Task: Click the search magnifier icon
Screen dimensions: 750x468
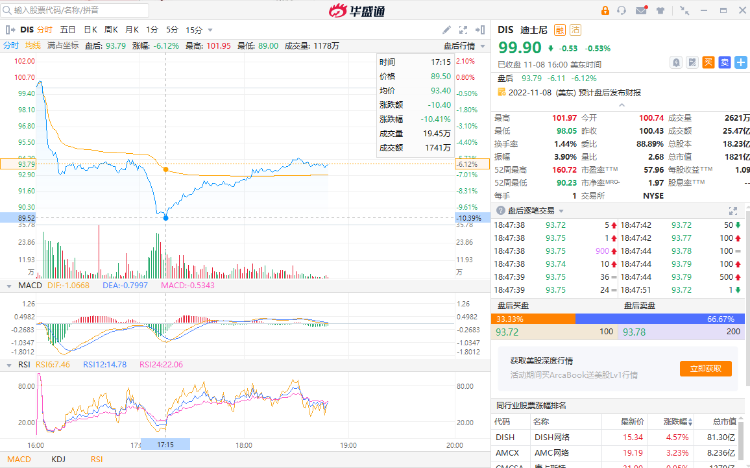Action: point(7,10)
